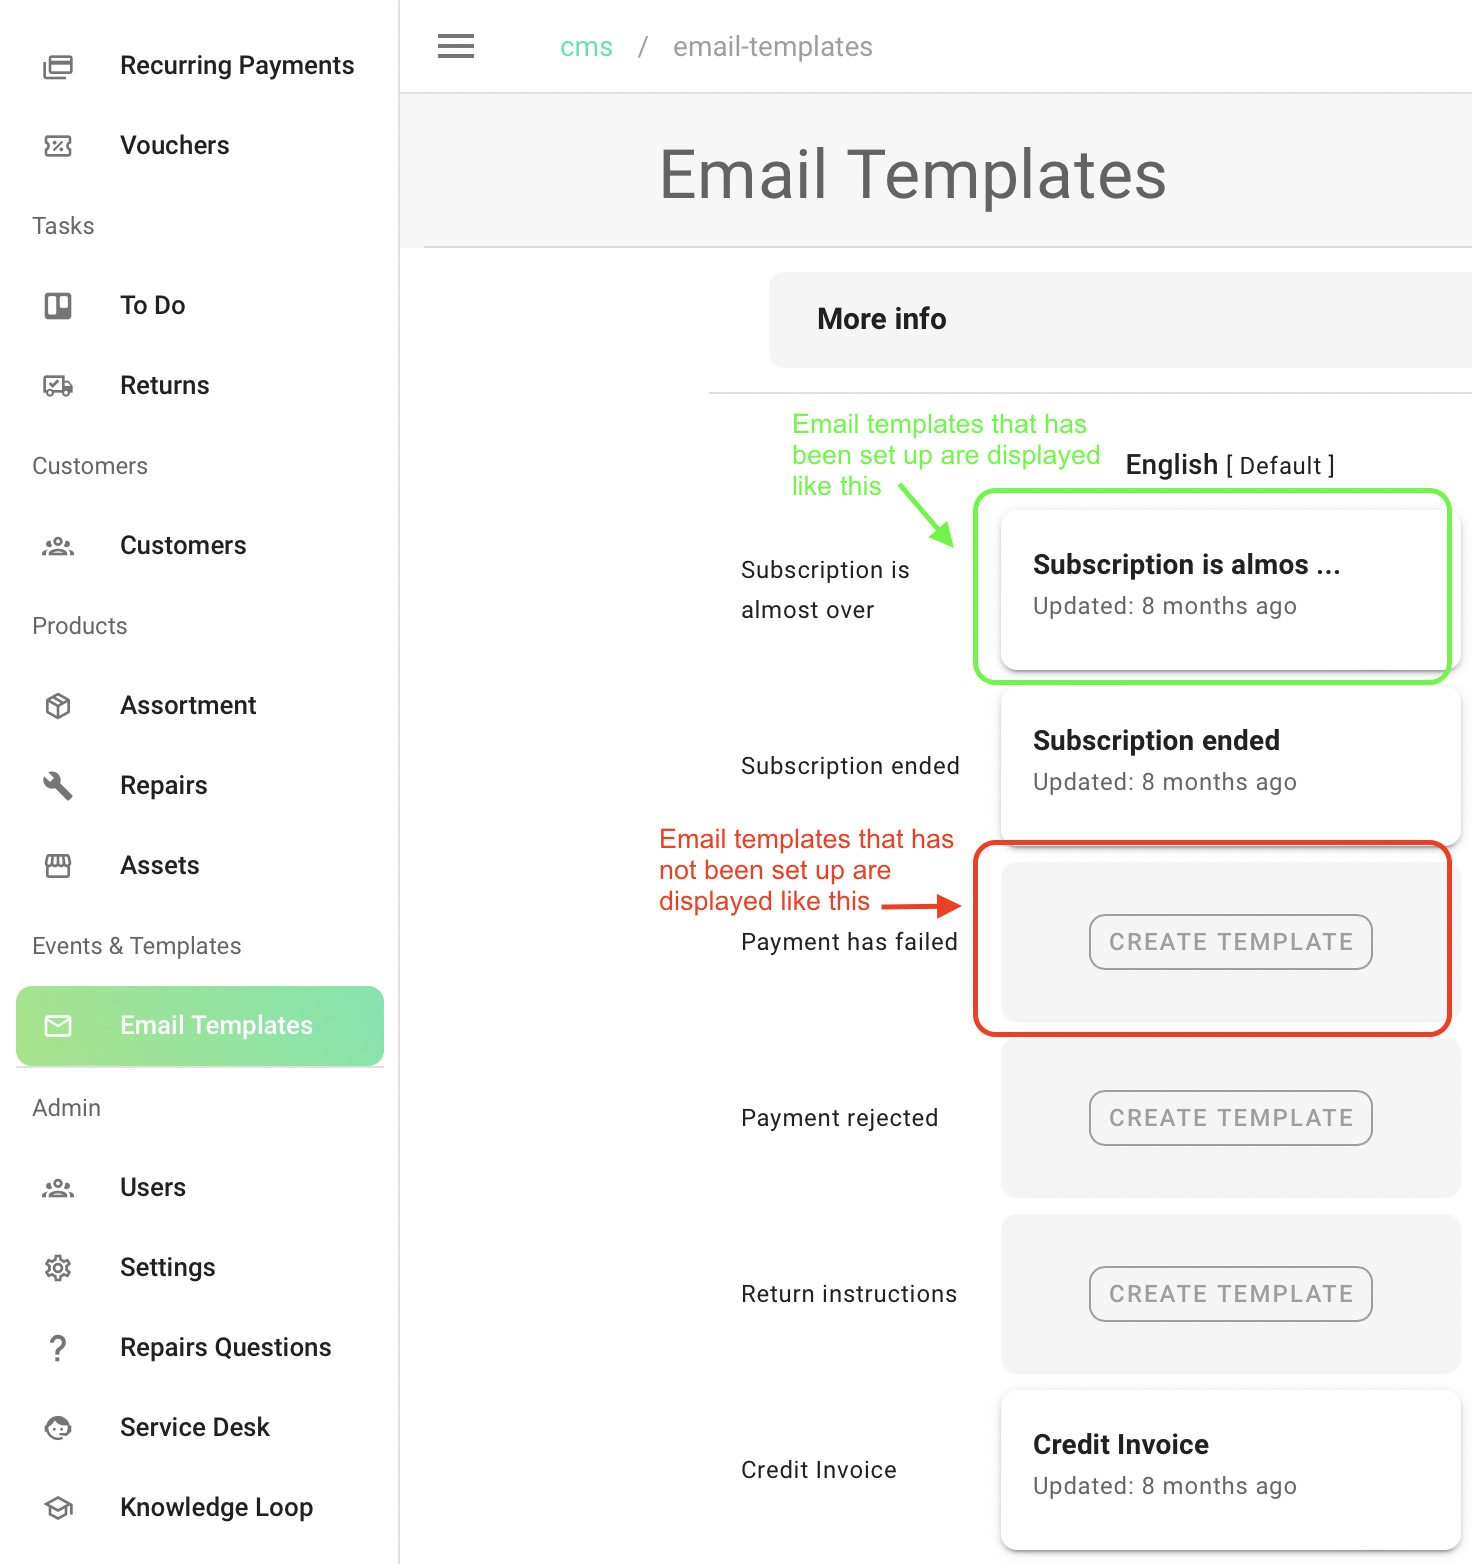1472x1564 pixels.
Task: Select Assortment in the sidebar
Action: tap(200, 706)
